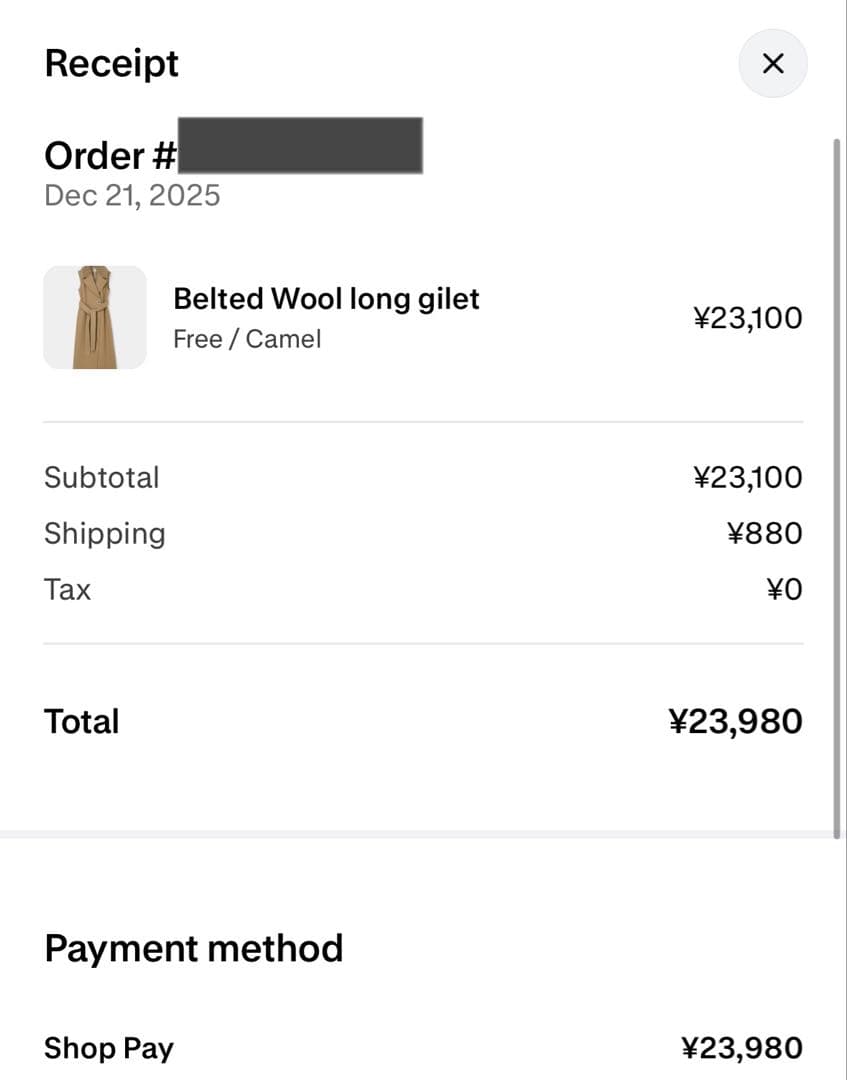Click the gilet product thumbnail image

pos(95,317)
